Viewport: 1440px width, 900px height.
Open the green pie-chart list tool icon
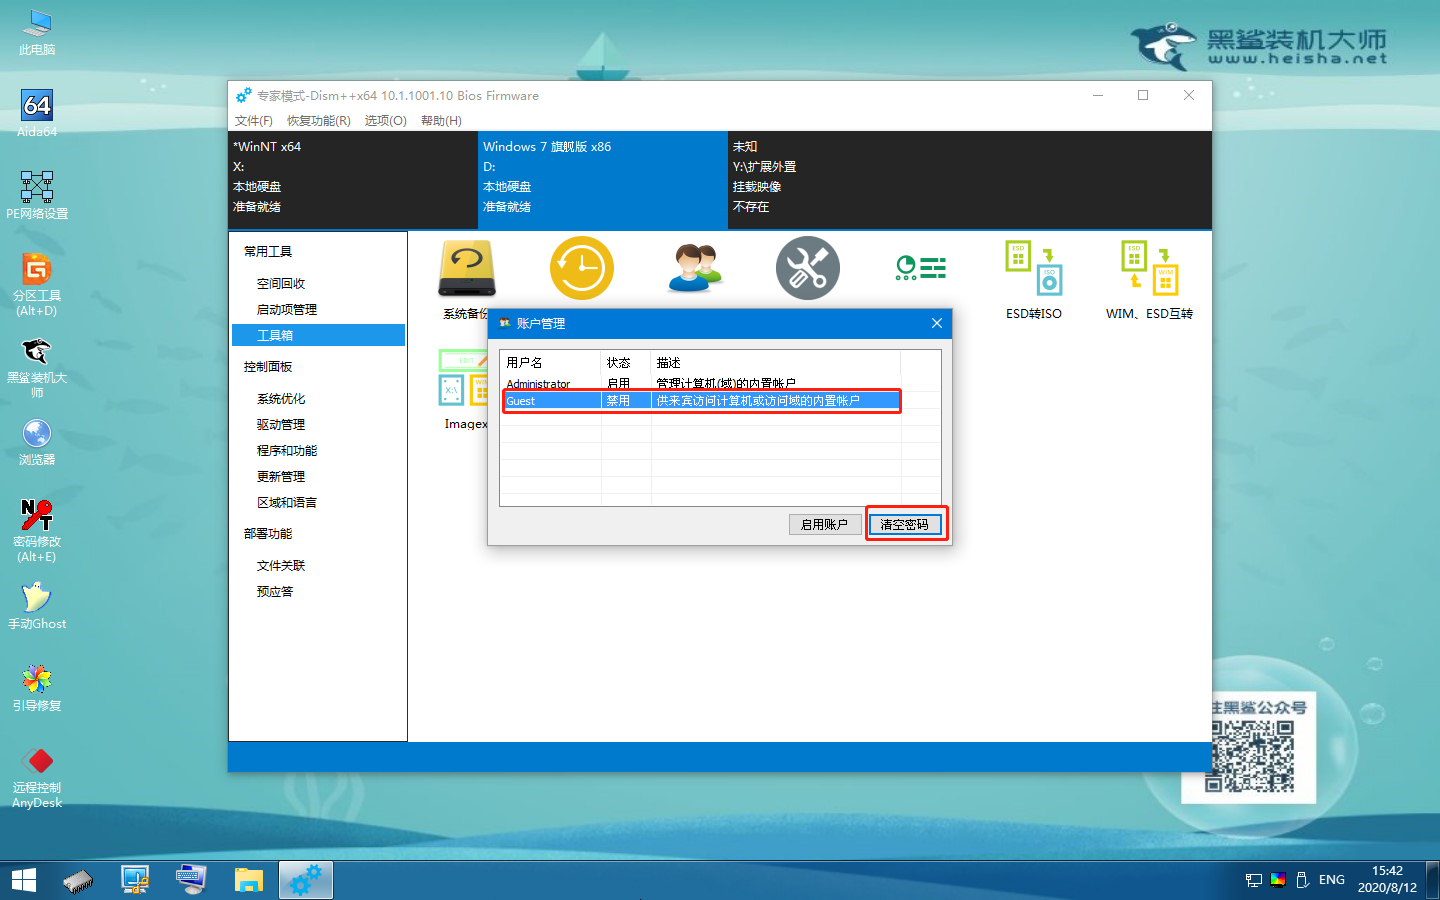point(921,268)
